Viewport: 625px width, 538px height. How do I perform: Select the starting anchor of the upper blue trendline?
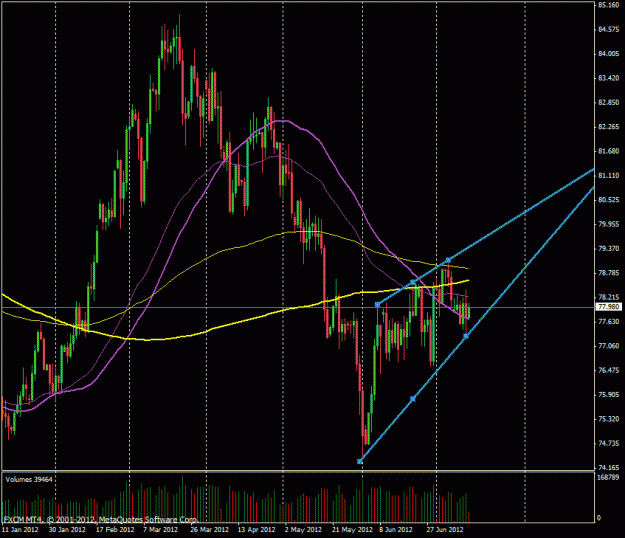(377, 304)
